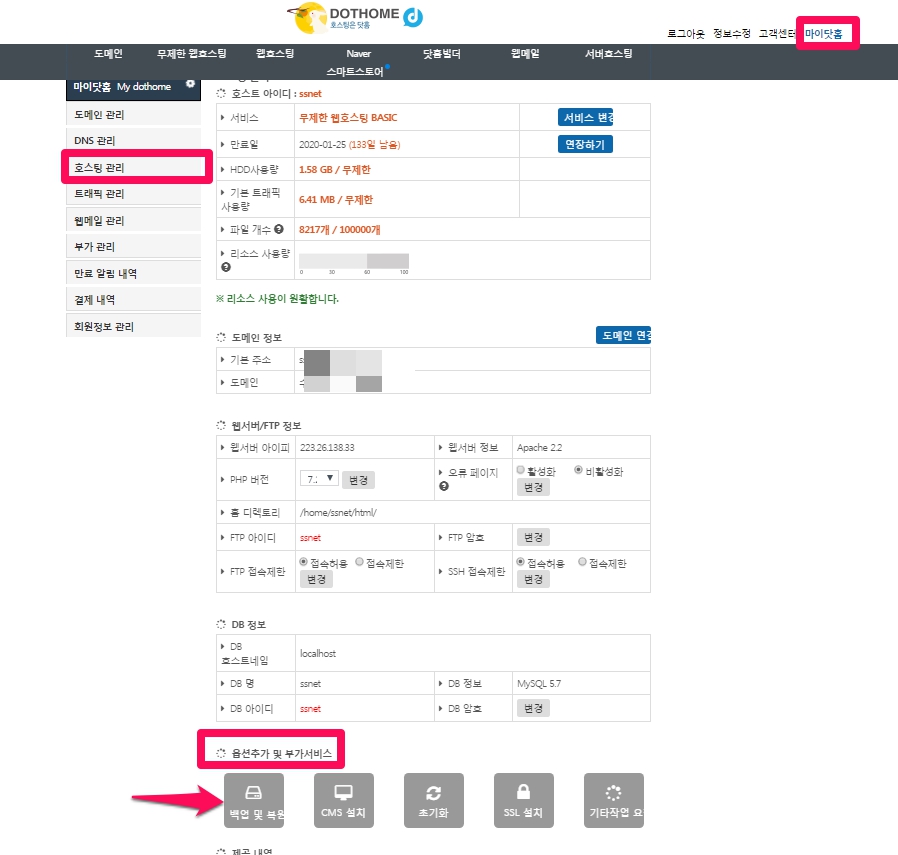
Task: Click the 연장하기 button
Action: point(585,144)
